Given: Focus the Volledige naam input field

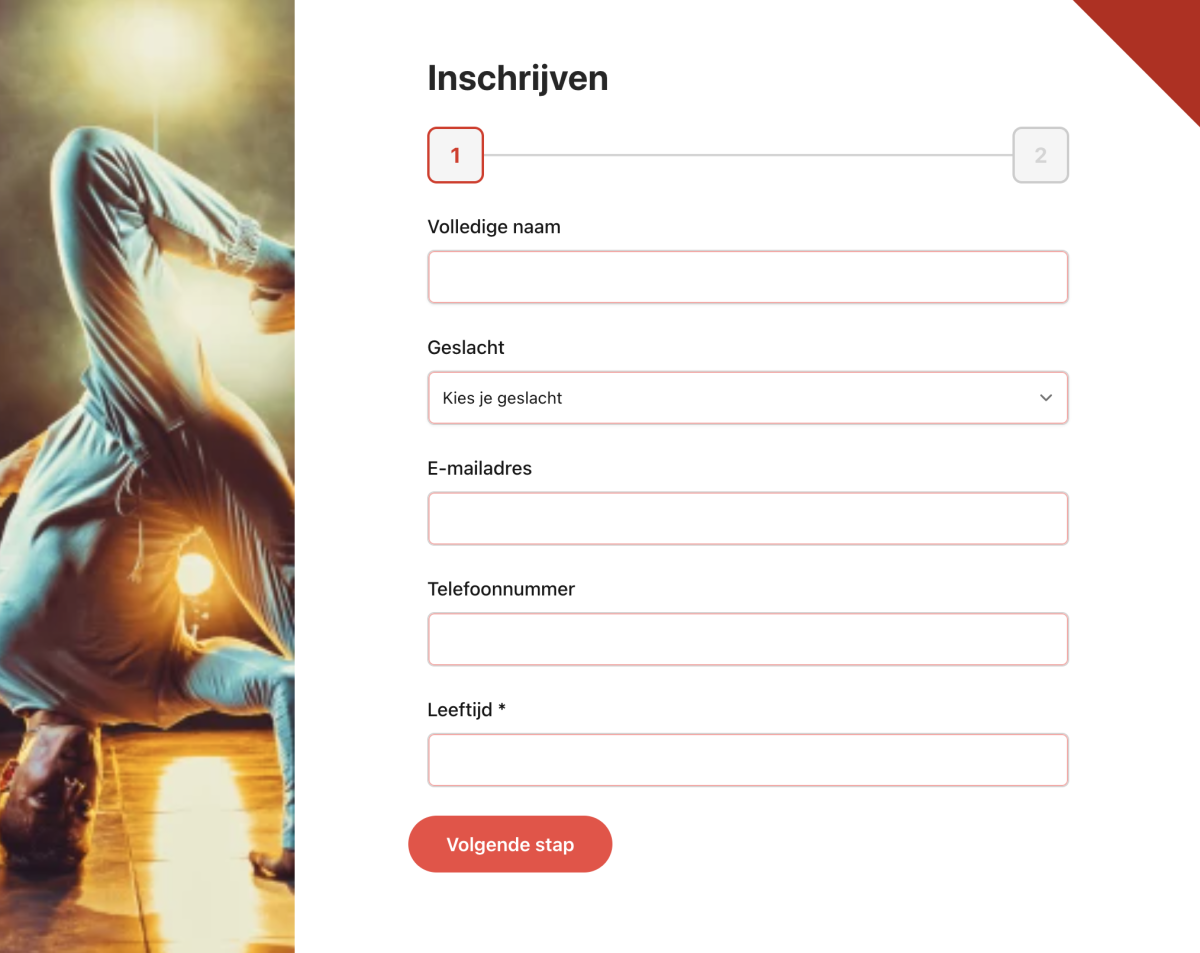Looking at the screenshot, I should click(748, 277).
